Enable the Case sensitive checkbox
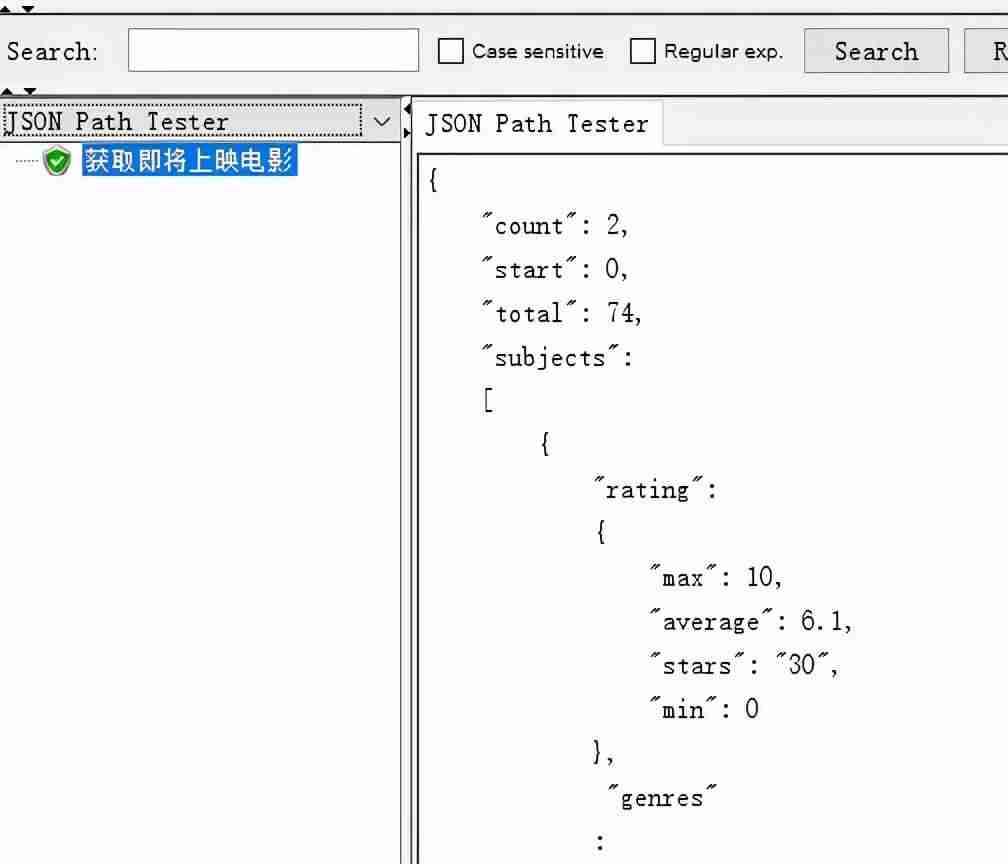Viewport: 1008px width, 864px height. click(451, 51)
